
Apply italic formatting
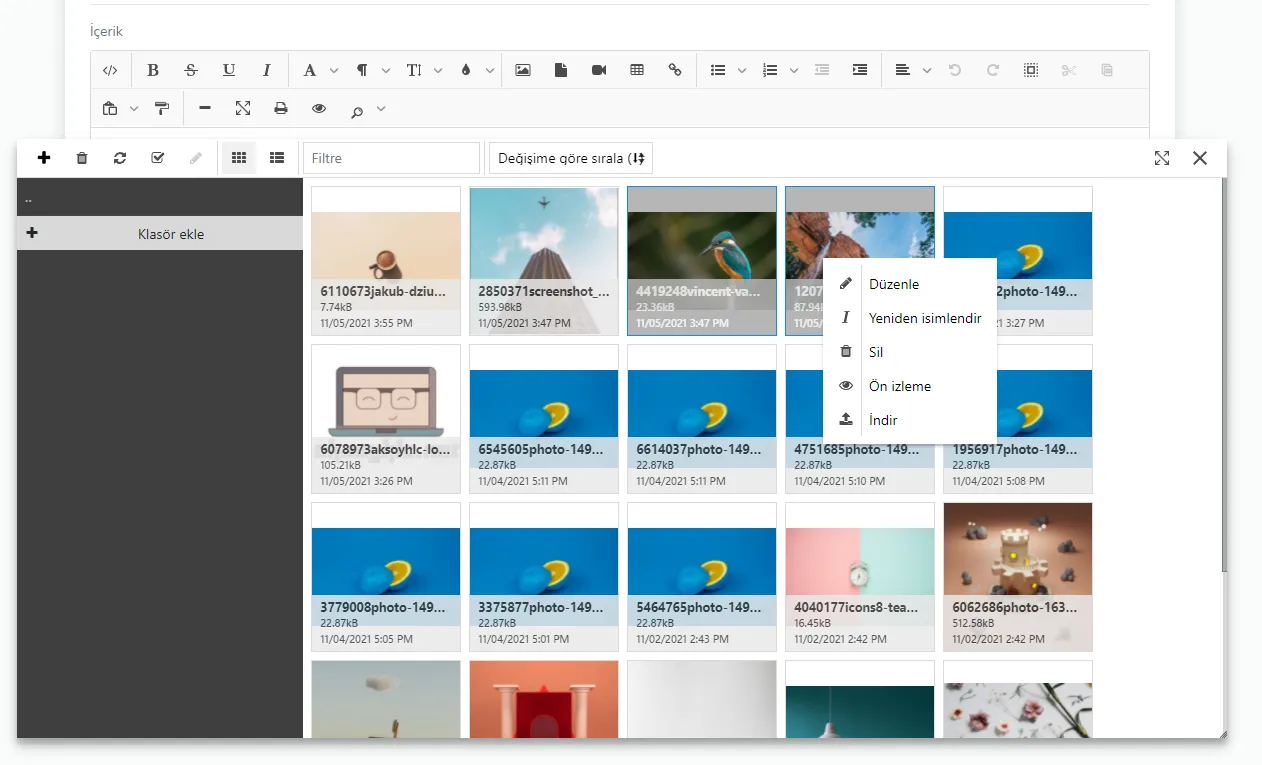pos(267,70)
